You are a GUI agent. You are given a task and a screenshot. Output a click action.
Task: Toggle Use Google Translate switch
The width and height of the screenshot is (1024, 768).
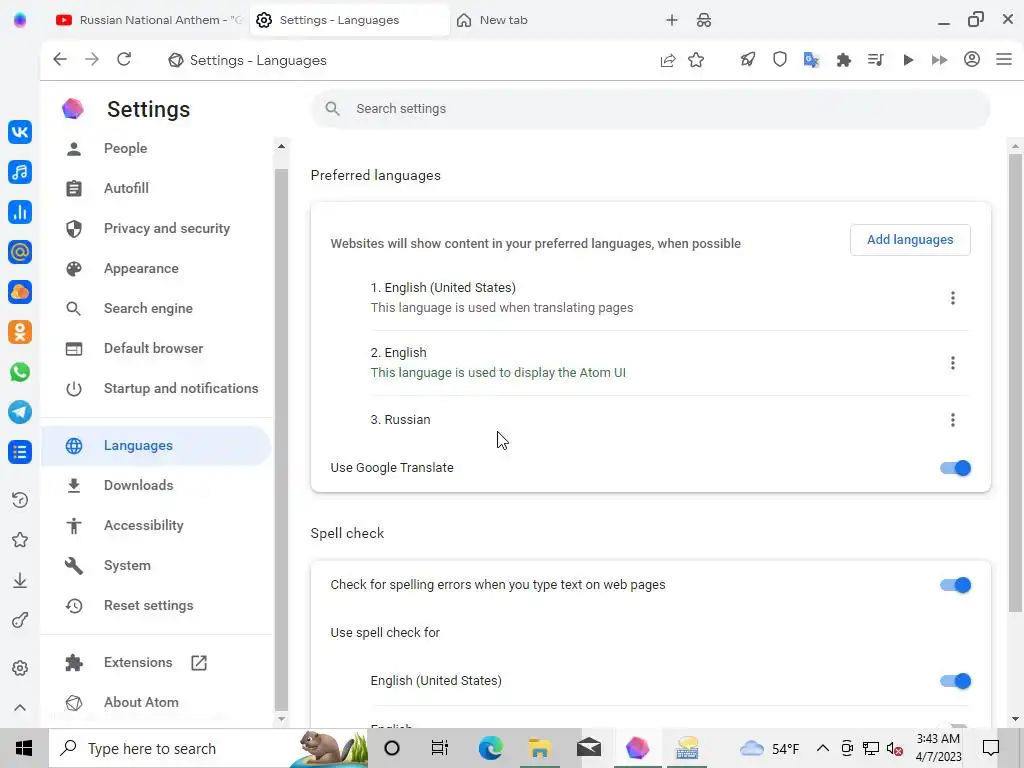point(955,468)
